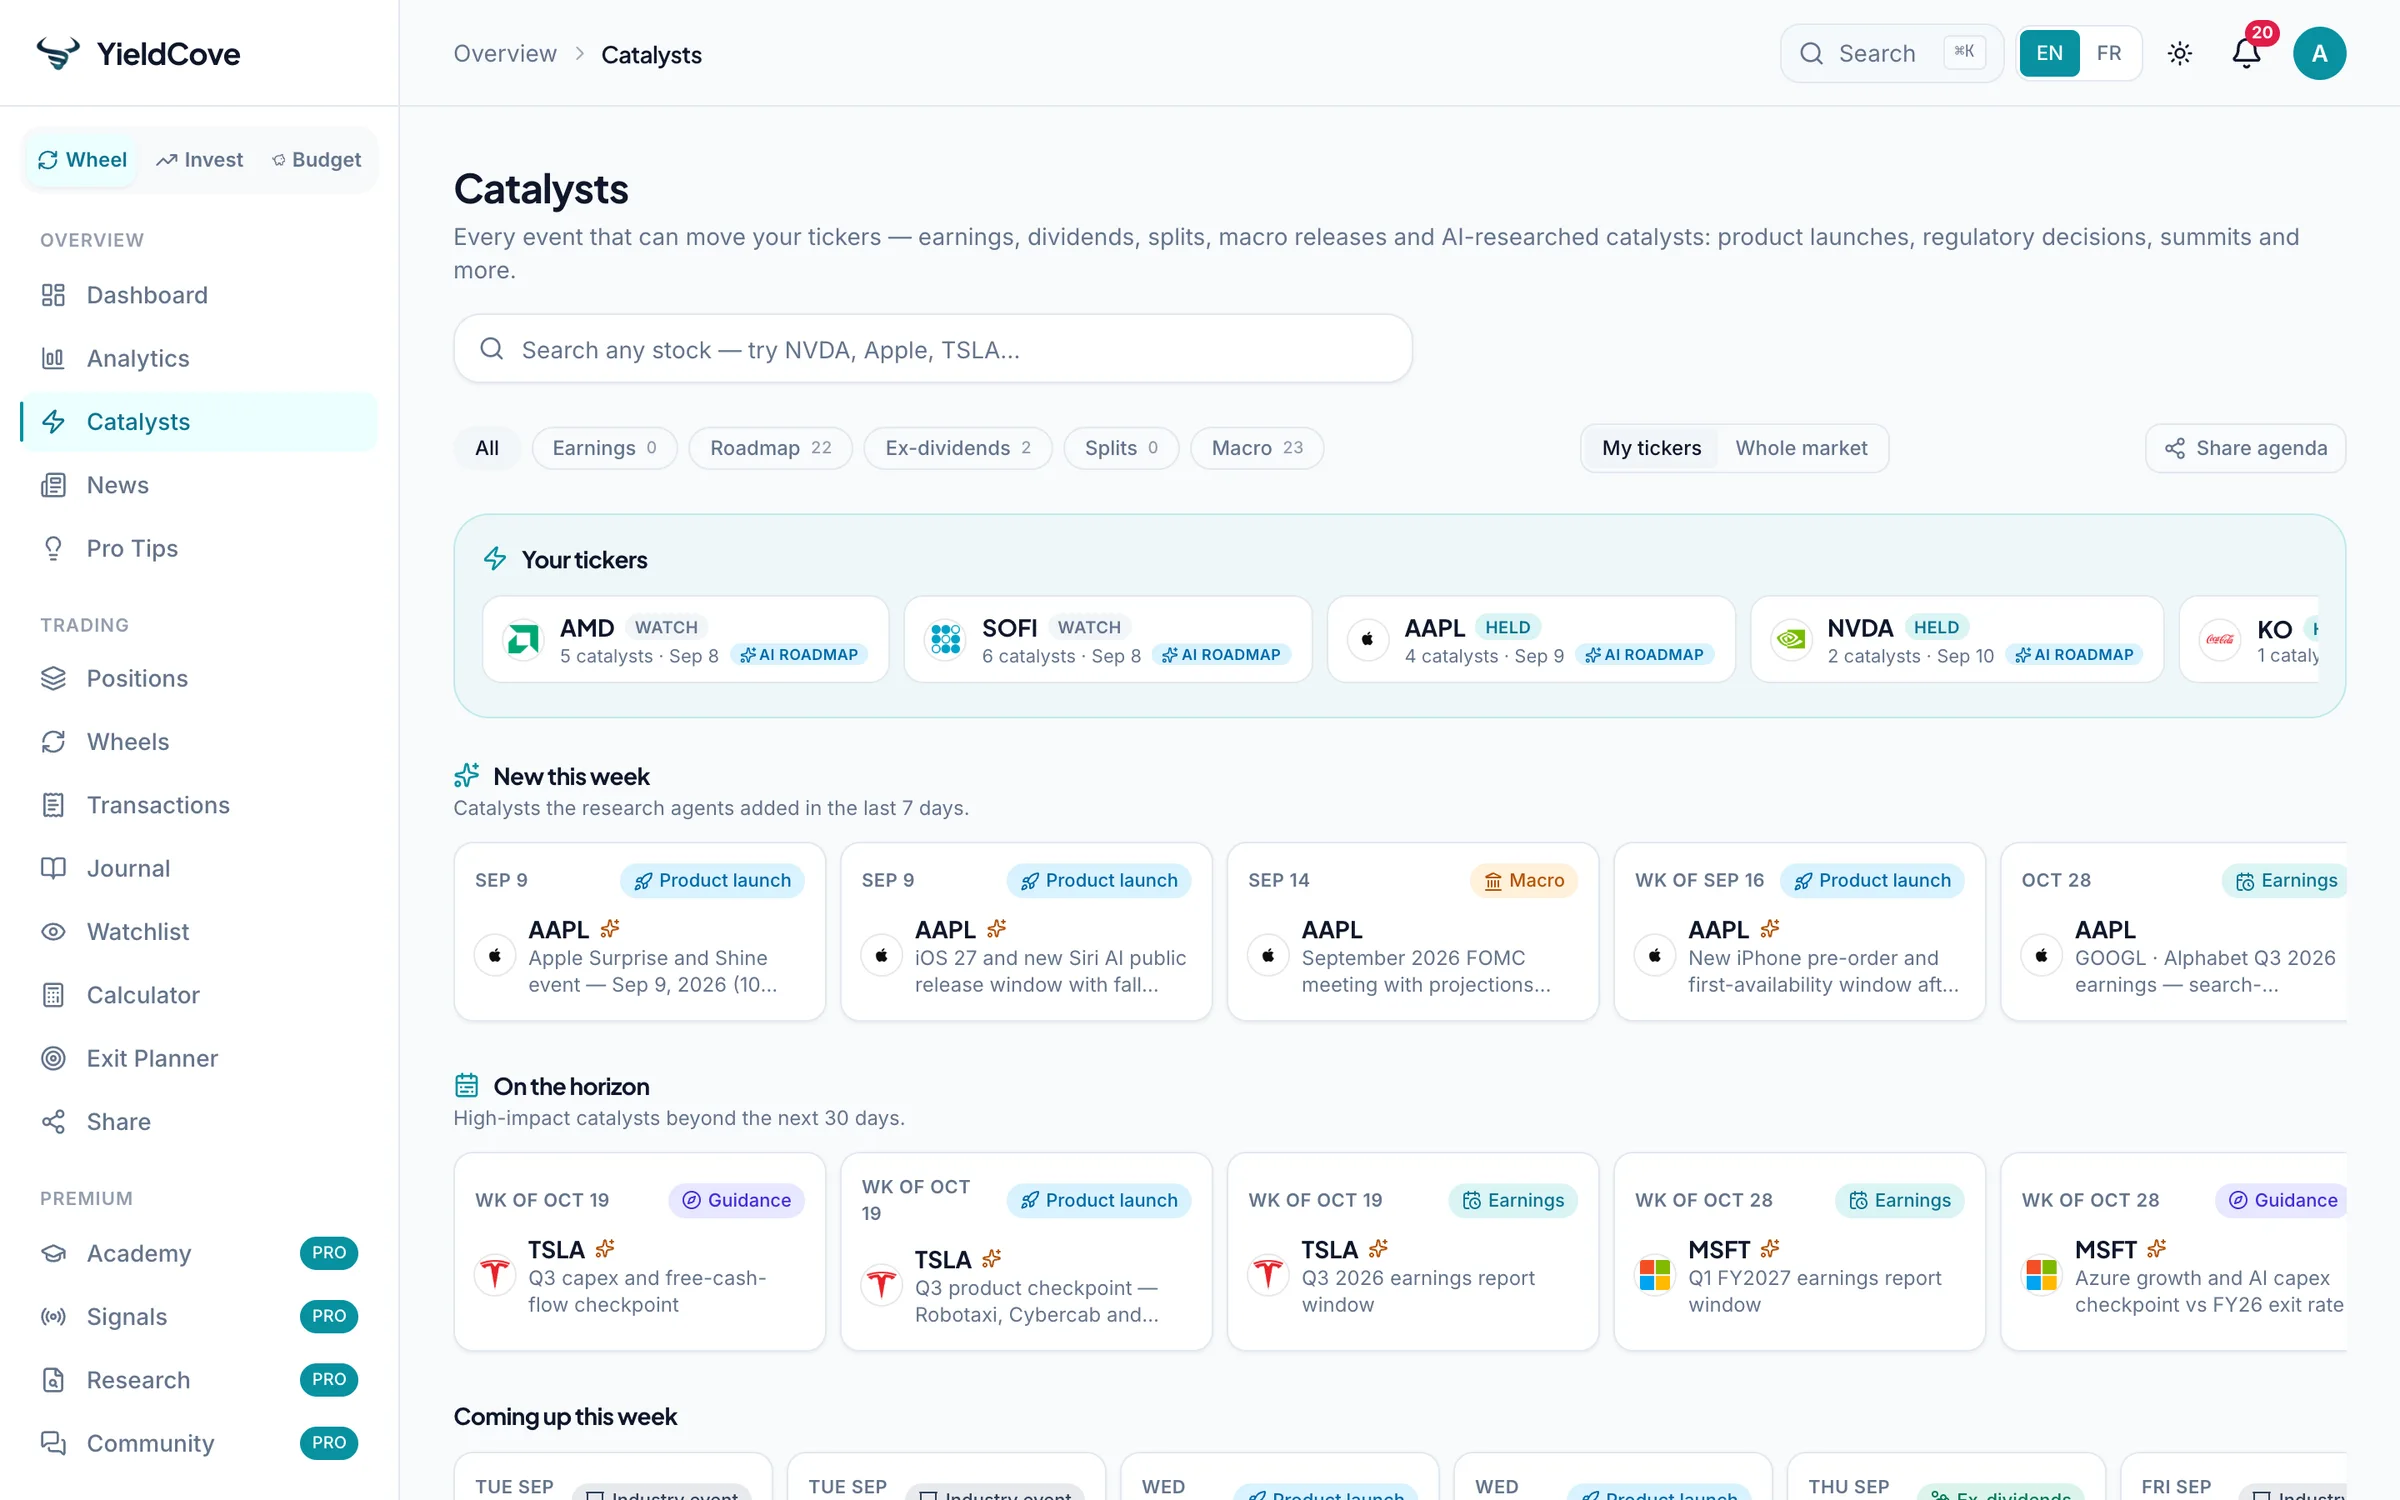Switch to Budget mode

pyautogui.click(x=317, y=160)
